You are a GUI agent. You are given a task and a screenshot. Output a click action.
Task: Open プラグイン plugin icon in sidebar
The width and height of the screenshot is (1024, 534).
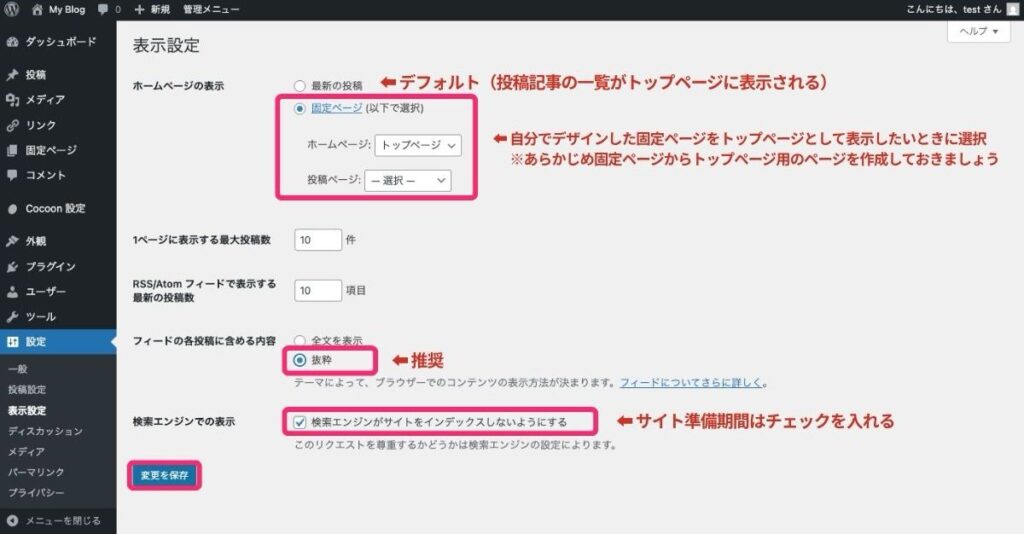[12, 267]
